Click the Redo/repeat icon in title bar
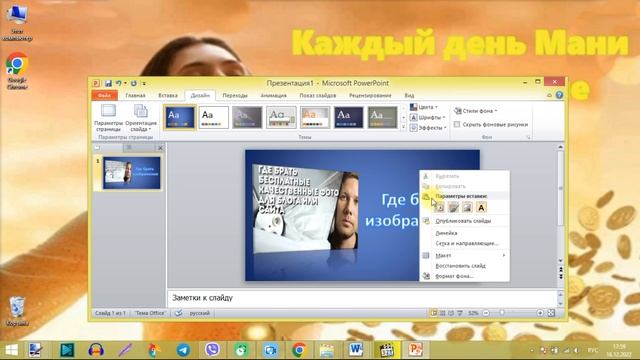The height and width of the screenshot is (360, 640). point(133,83)
